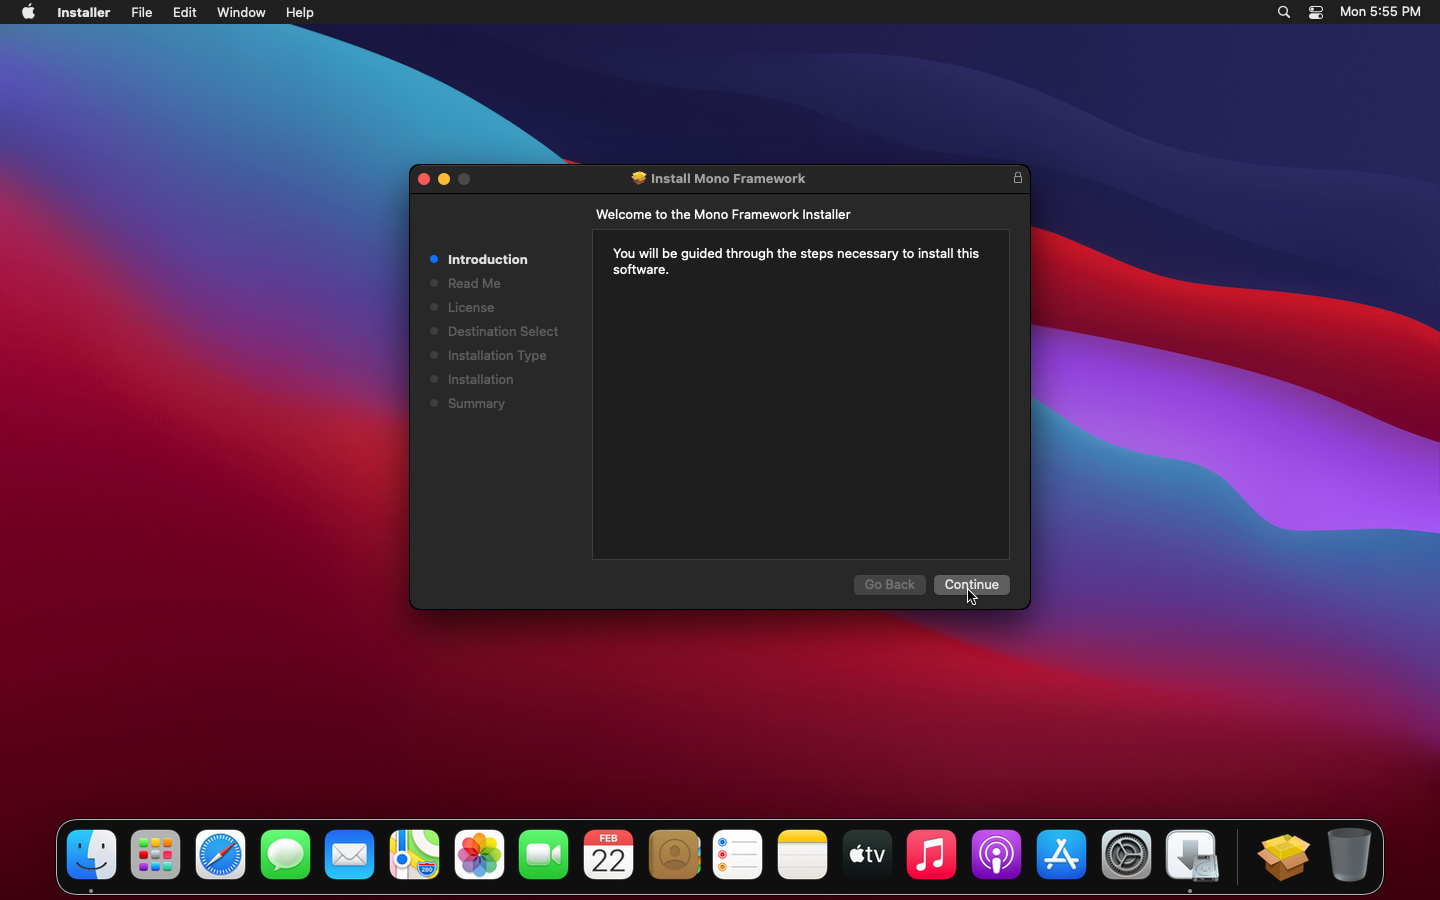Click the package box icon in Dock
The image size is (1440, 900).
point(1284,855)
